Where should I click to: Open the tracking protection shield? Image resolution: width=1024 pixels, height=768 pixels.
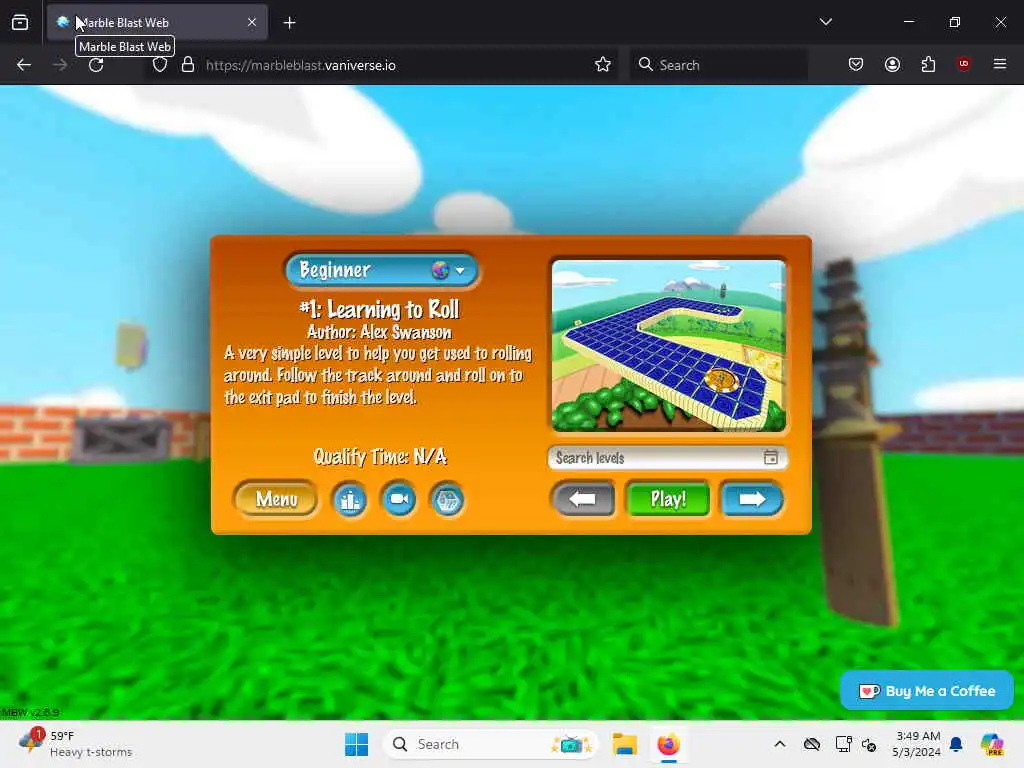tap(160, 65)
